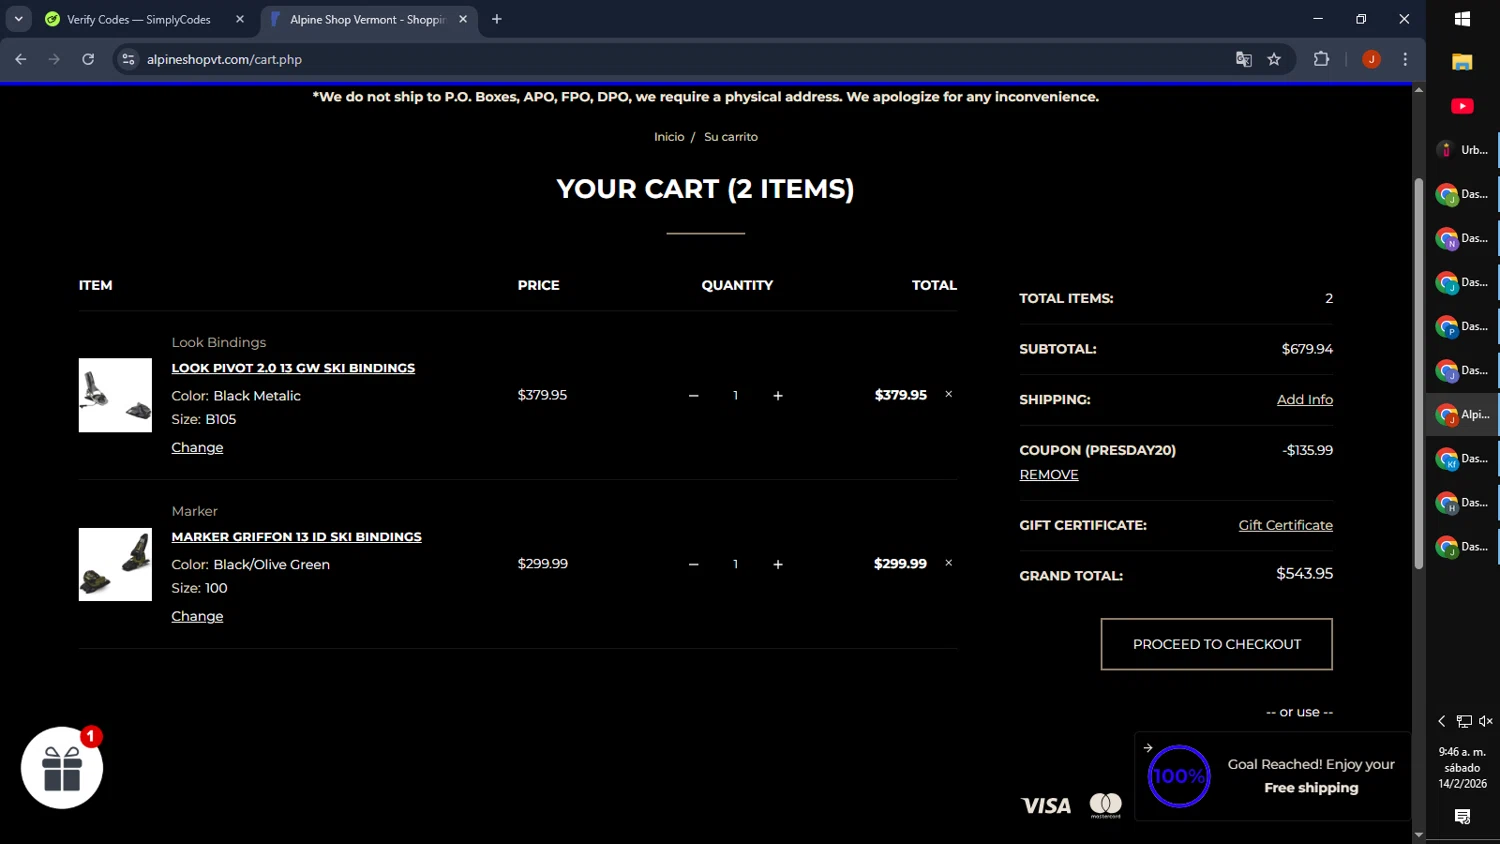Open the Urb... taskbar app
This screenshot has width=1500, height=844.
tap(1462, 150)
